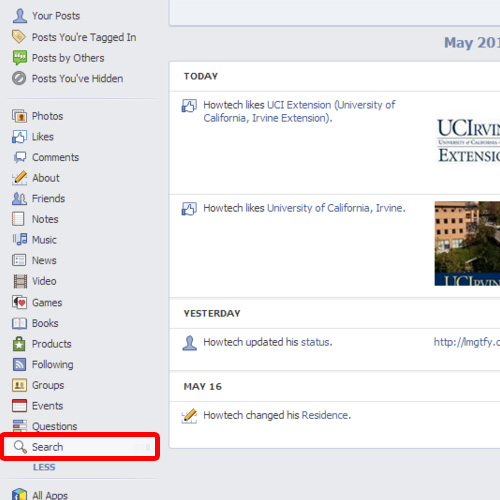Image resolution: width=500 pixels, height=500 pixels.
Task: Click the Groups icon in sidebar
Action: (19, 385)
